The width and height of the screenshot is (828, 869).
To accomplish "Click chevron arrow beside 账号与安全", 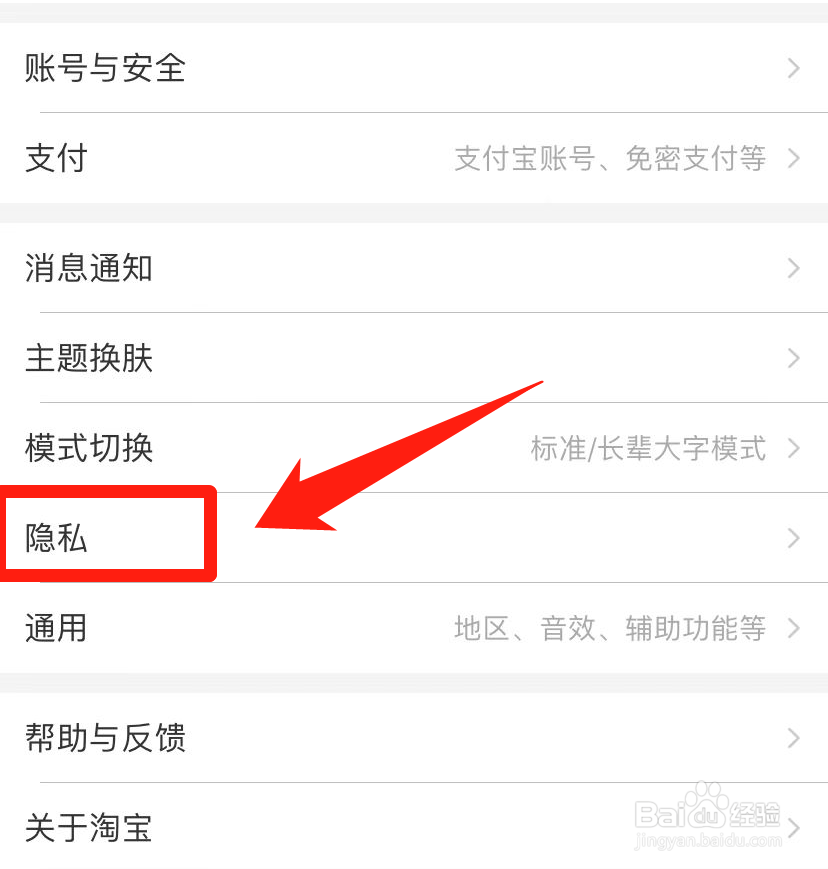I will [794, 68].
